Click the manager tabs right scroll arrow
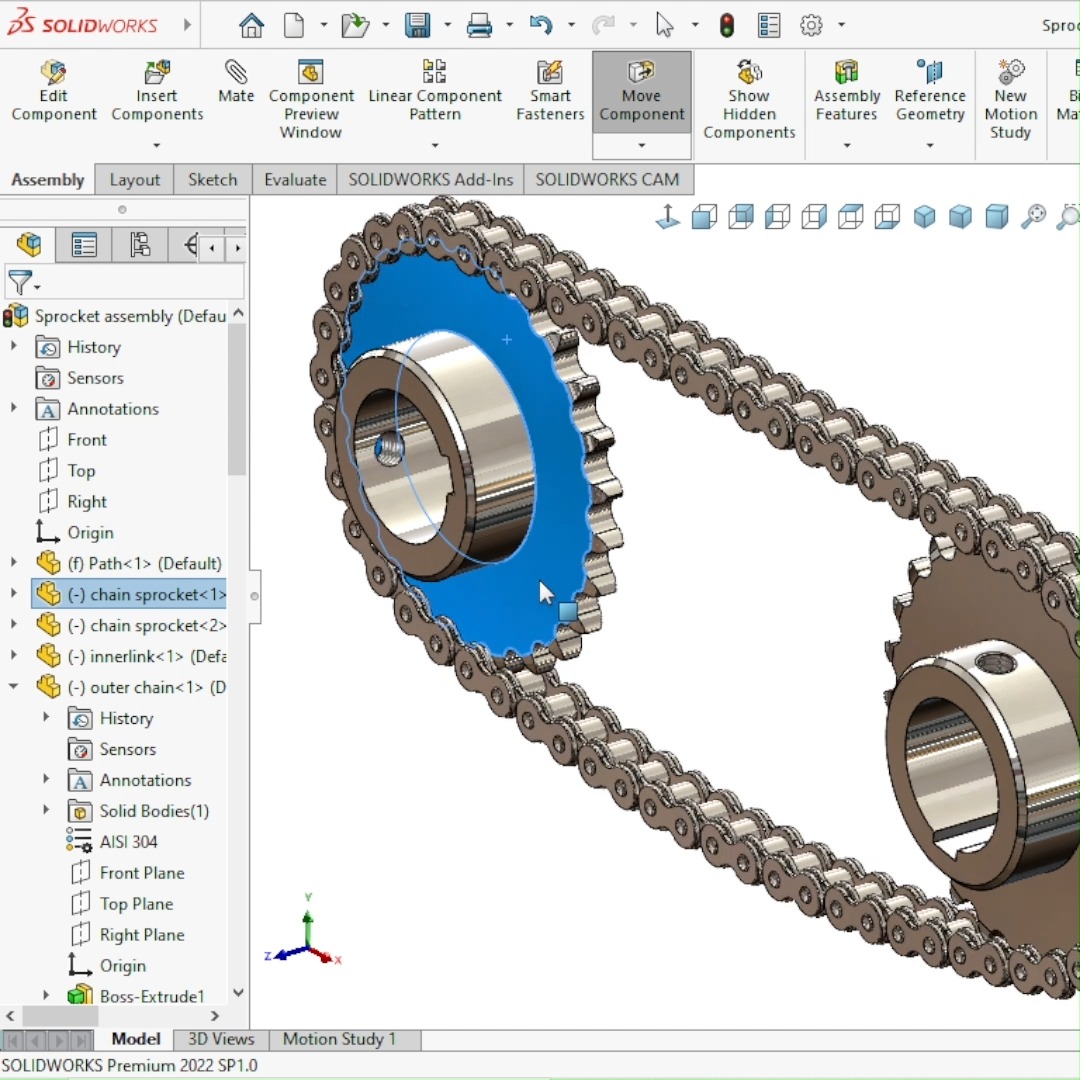The height and width of the screenshot is (1080, 1080). click(238, 248)
